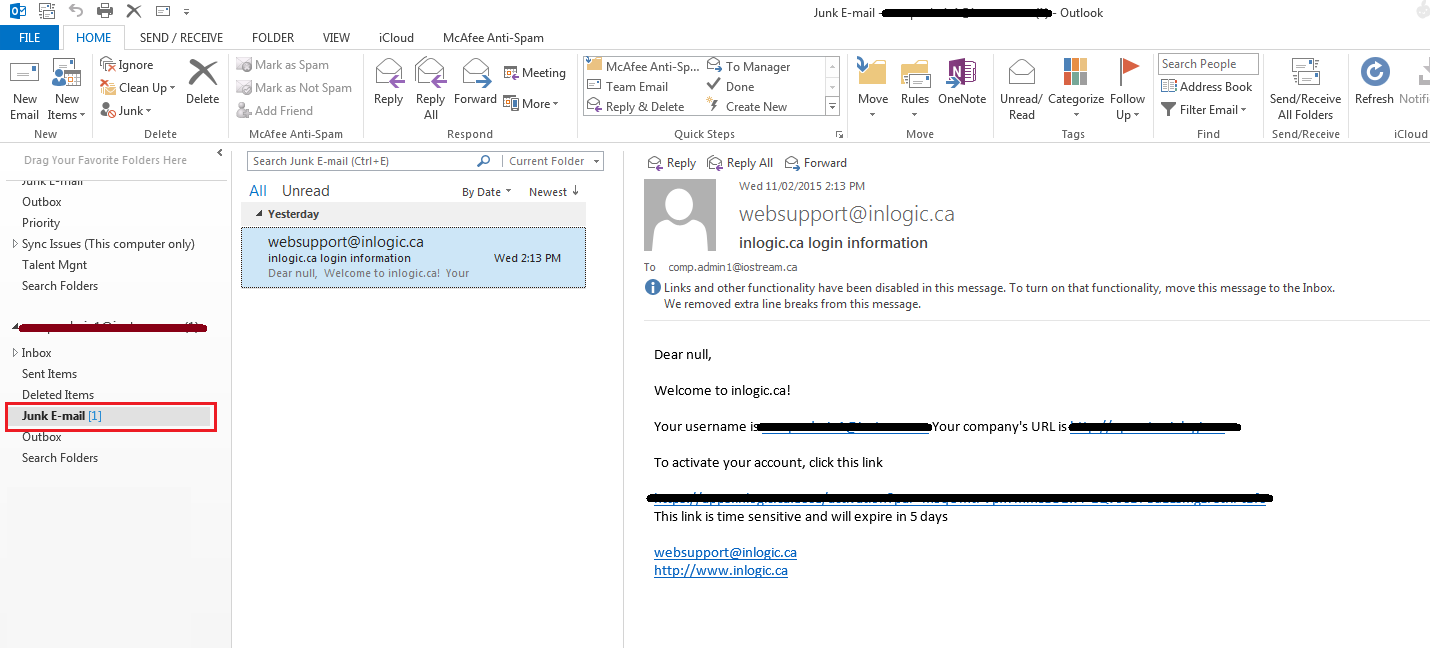Click the websupport@inlogic.ca link in body
1430x648 pixels.
(725, 552)
